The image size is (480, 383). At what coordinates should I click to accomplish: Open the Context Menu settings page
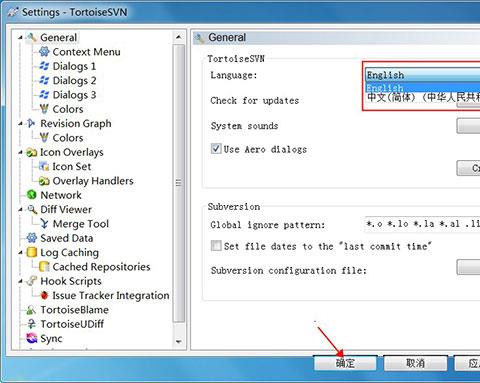86,52
